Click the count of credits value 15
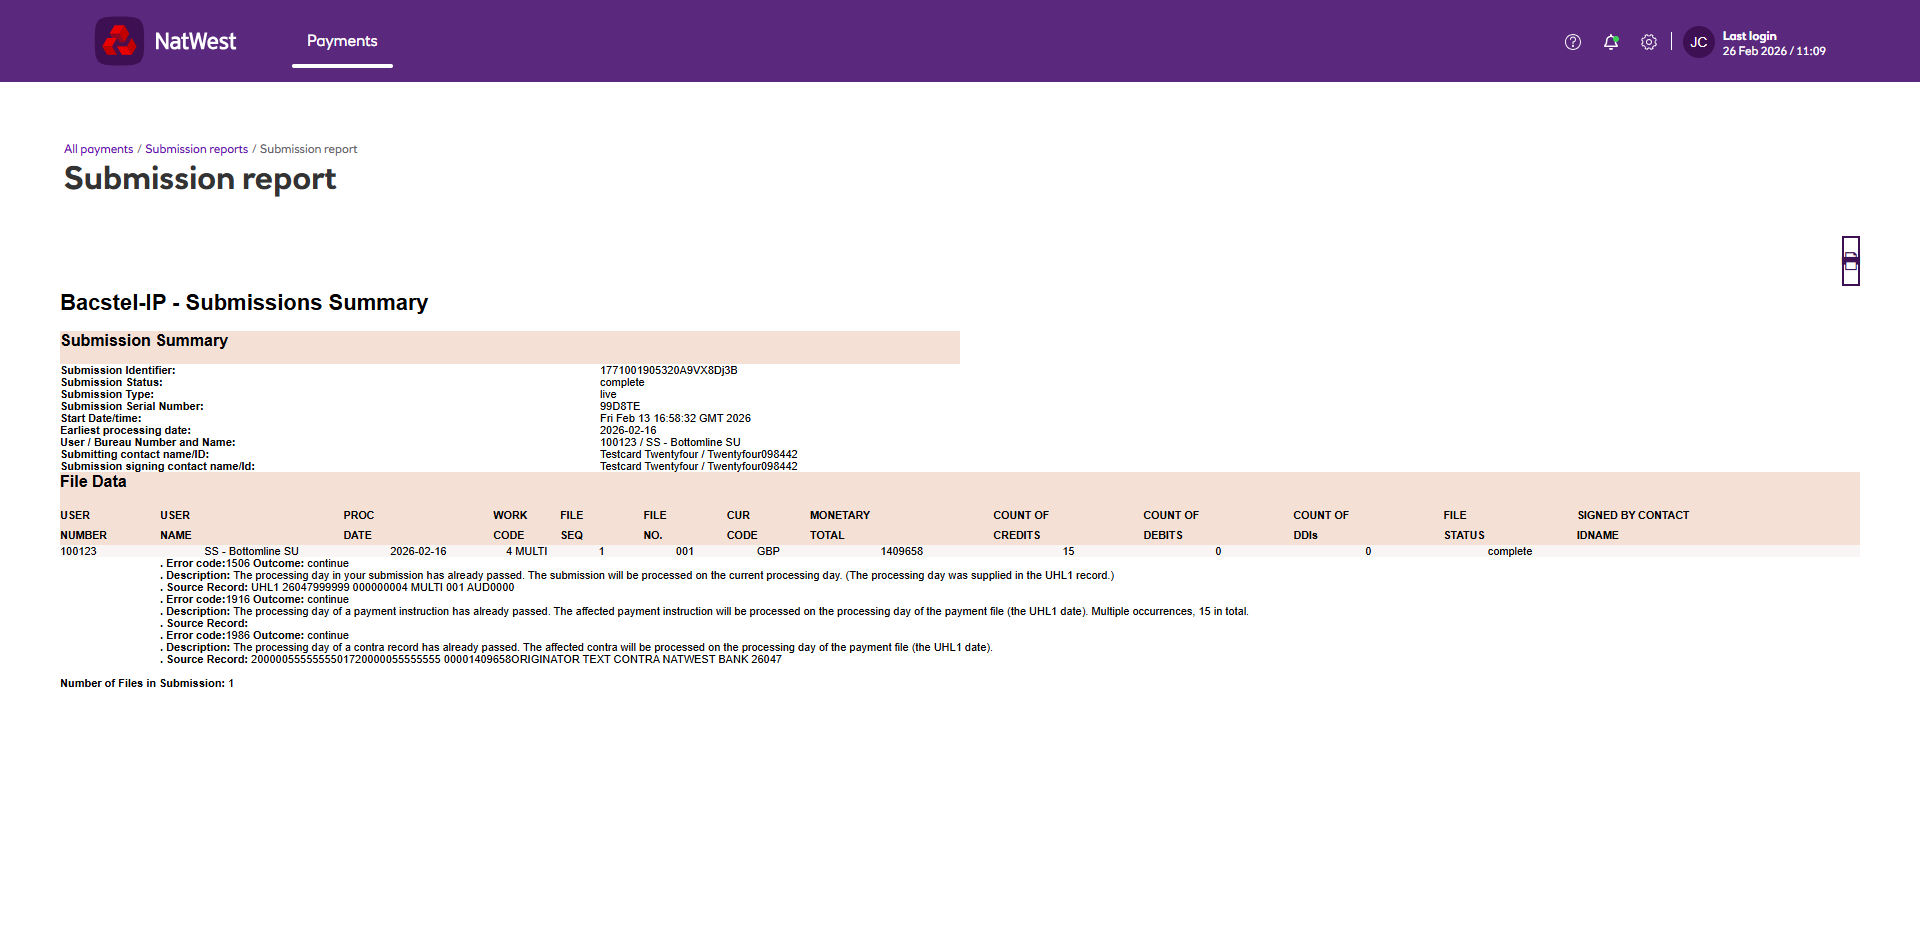Screen dimensions: 1920x945 1068,551
